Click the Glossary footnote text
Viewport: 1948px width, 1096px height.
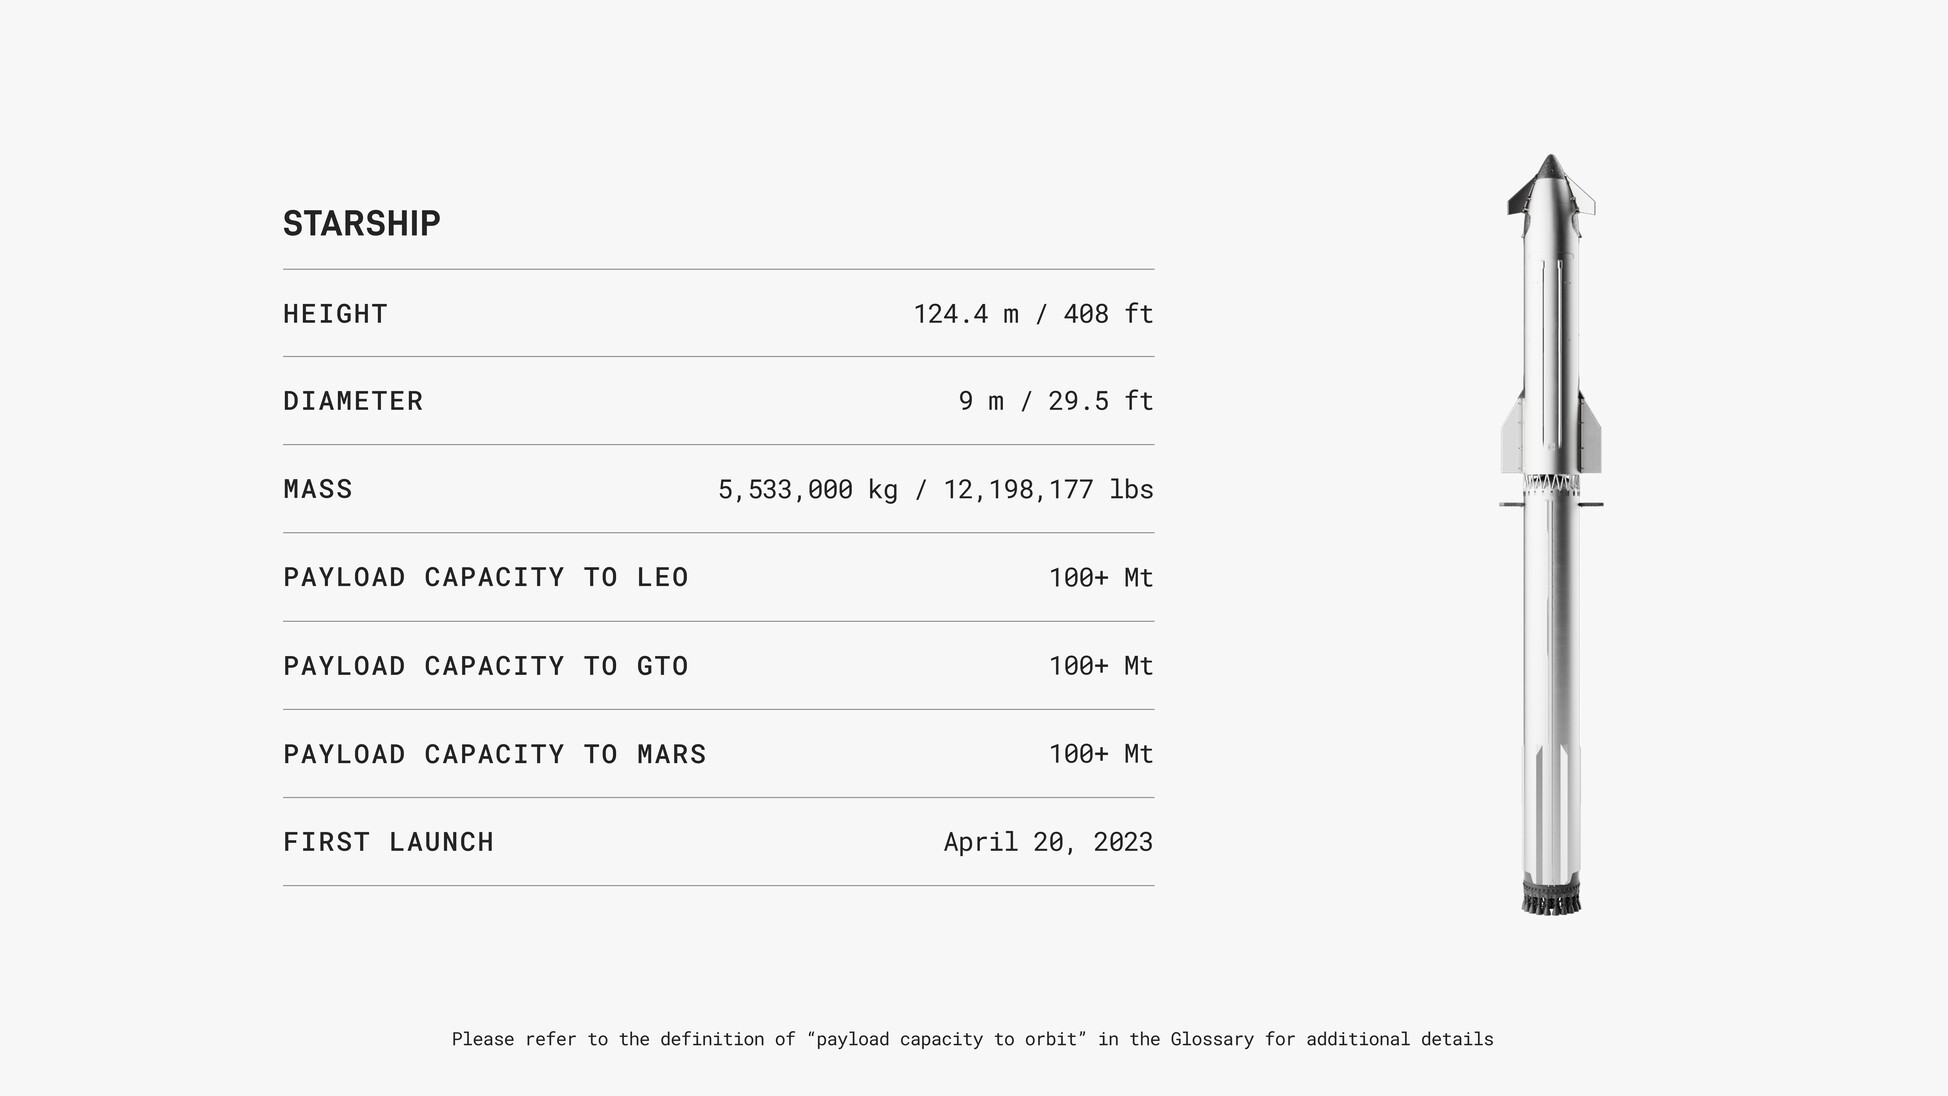point(972,1039)
